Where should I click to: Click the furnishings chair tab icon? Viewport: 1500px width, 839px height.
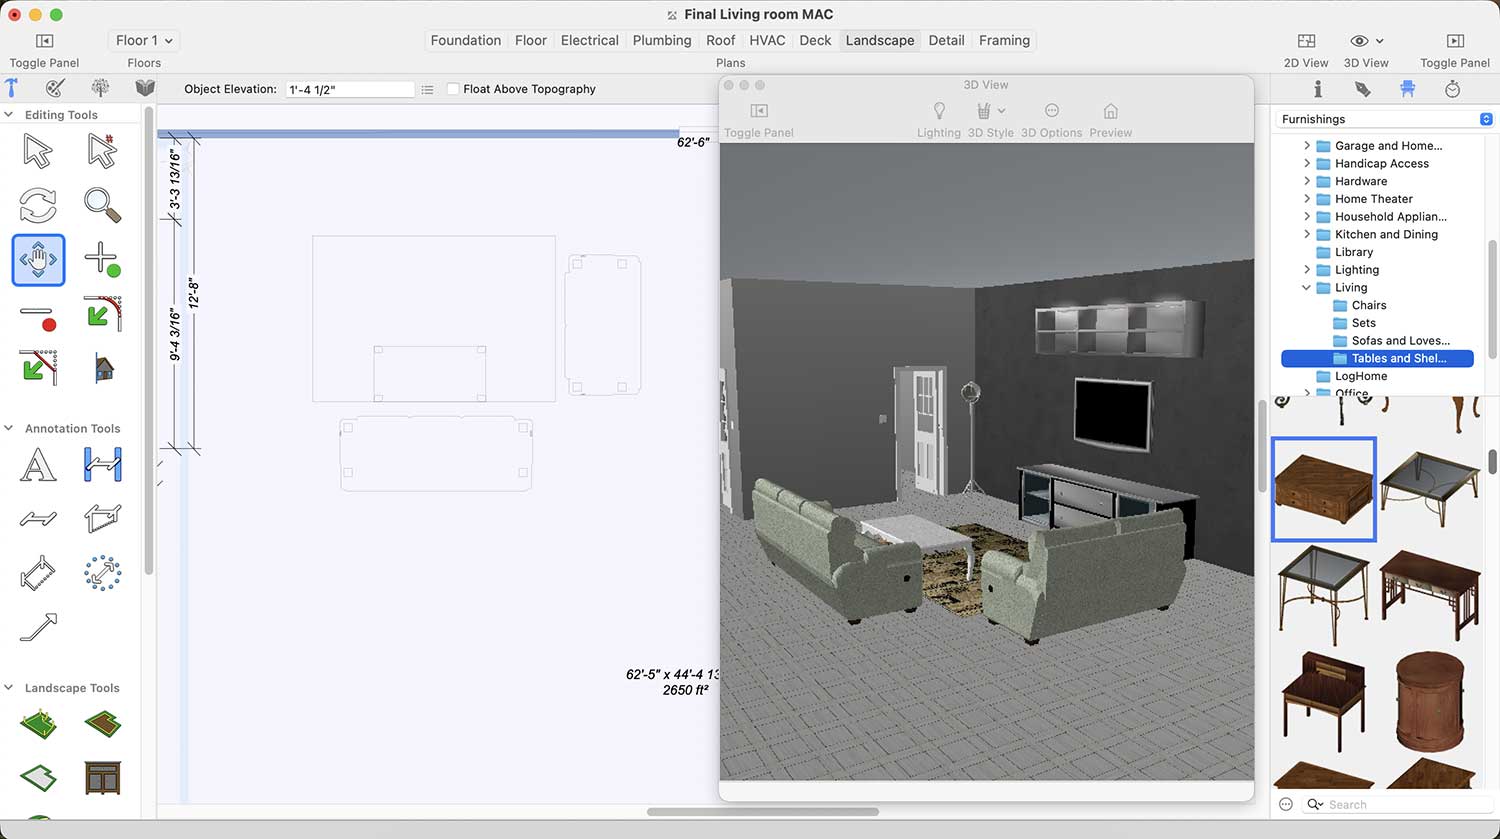[1408, 89]
